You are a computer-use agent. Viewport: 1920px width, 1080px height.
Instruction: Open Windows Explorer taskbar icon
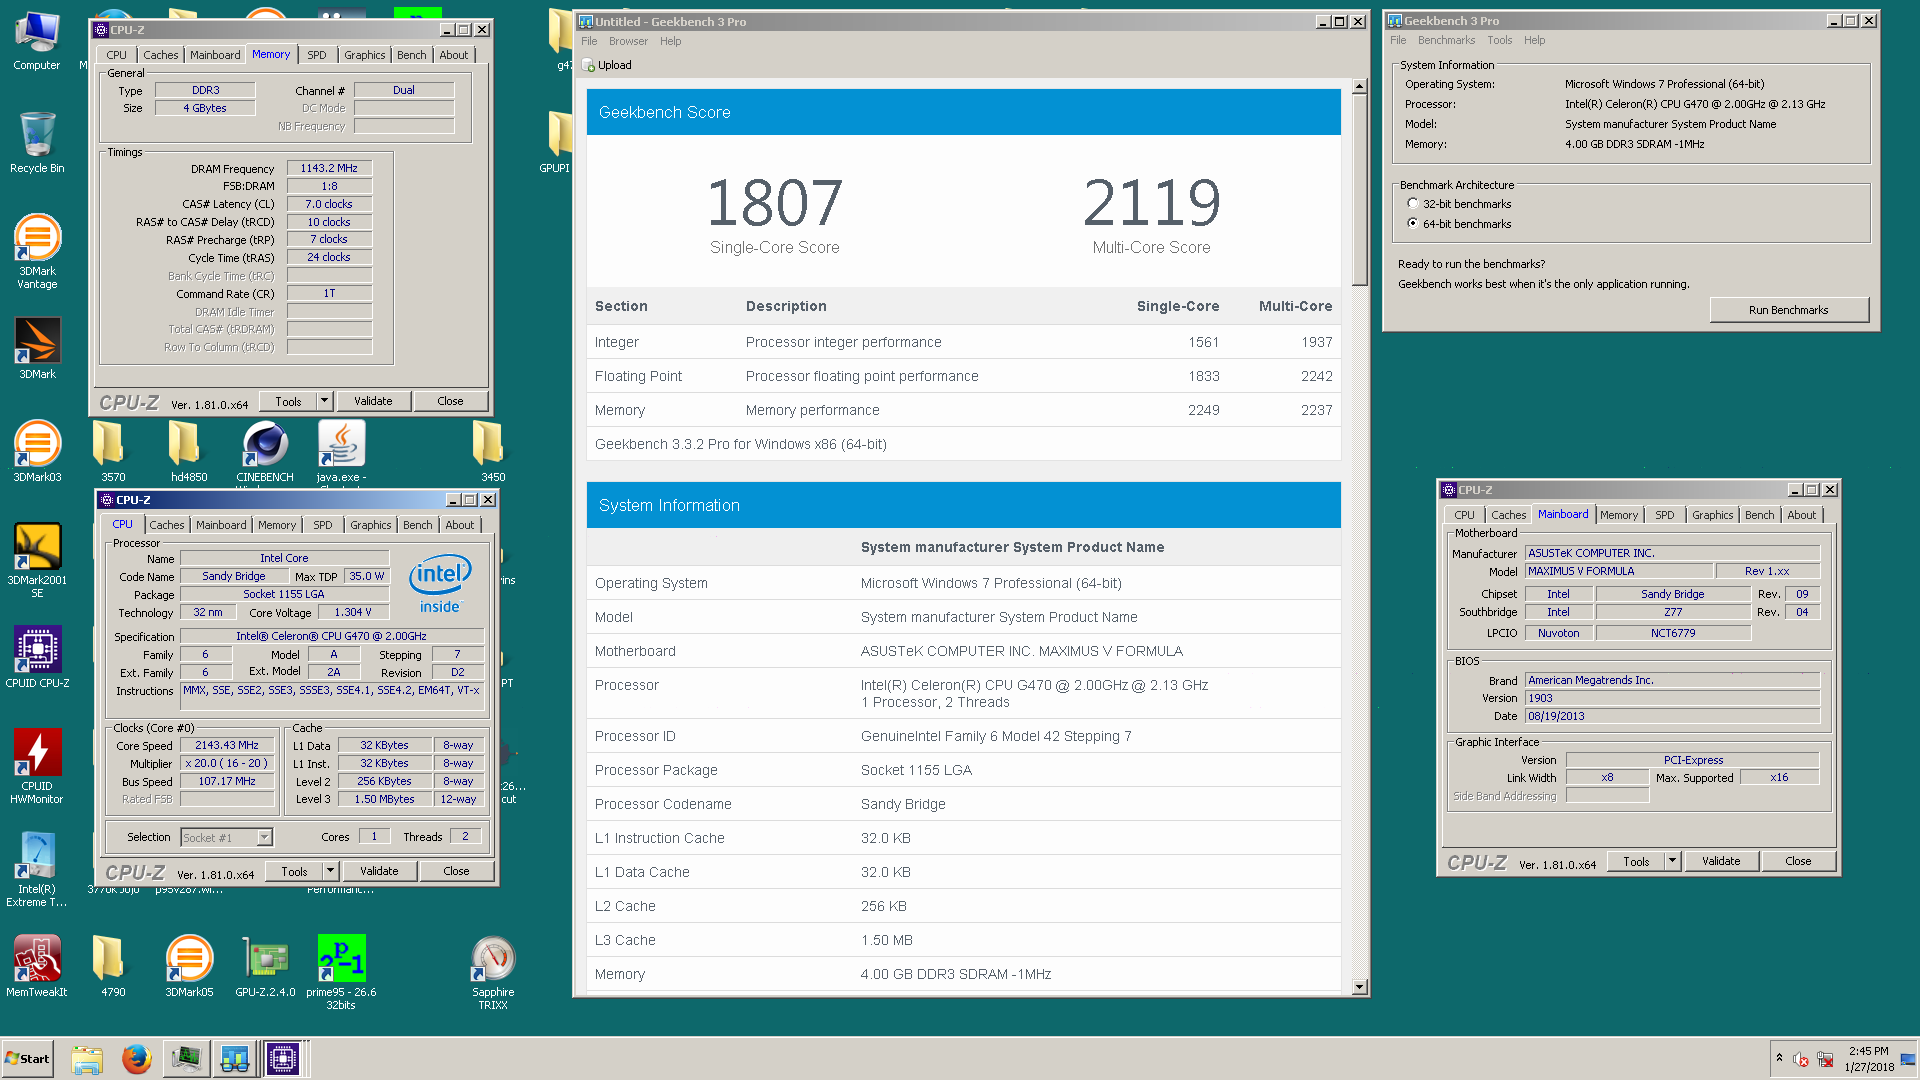87,1058
